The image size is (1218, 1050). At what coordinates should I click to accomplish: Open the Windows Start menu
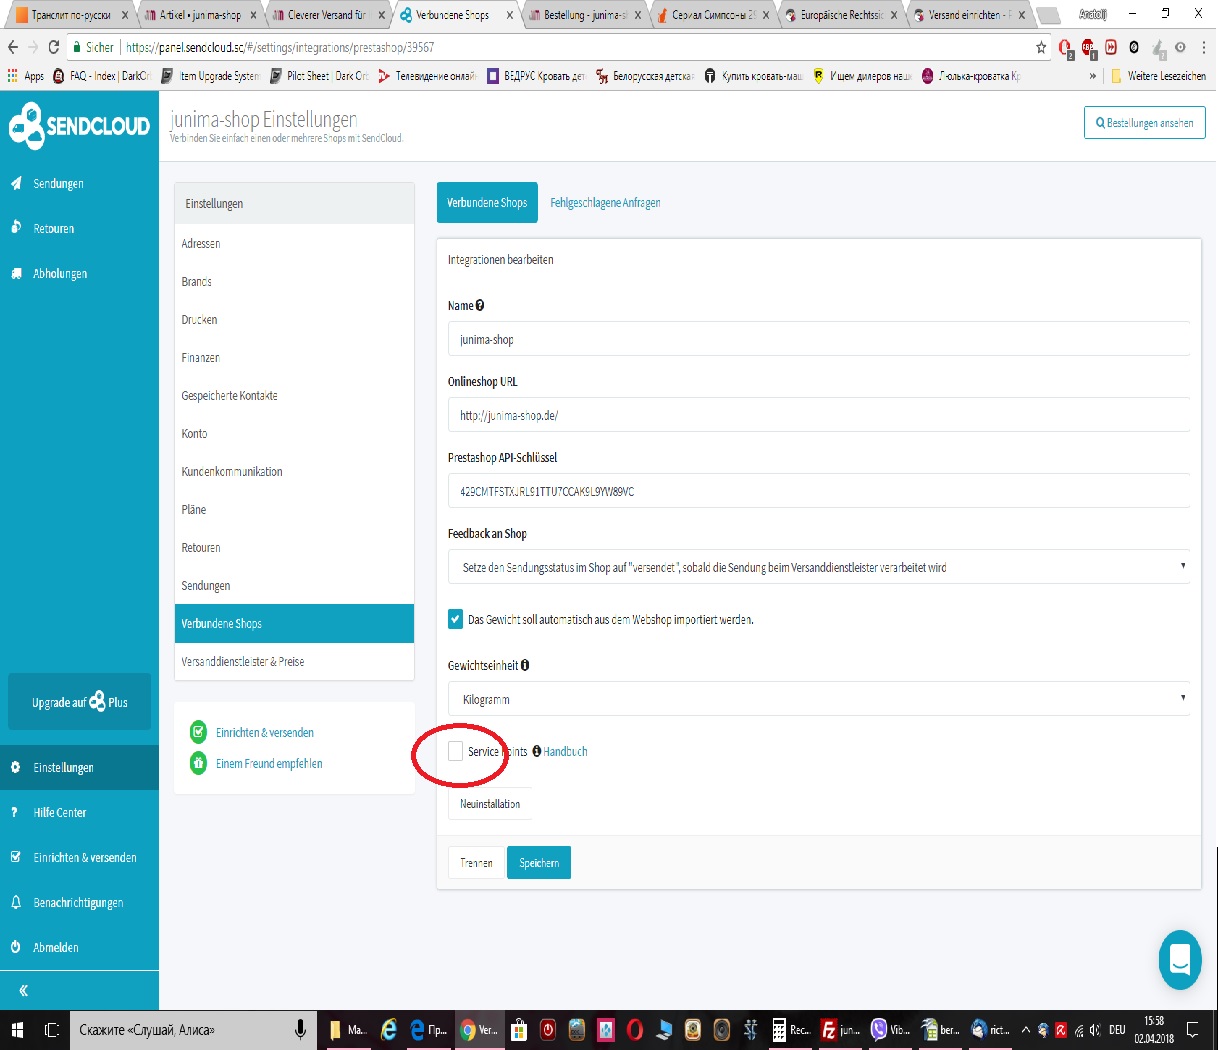coord(17,1029)
